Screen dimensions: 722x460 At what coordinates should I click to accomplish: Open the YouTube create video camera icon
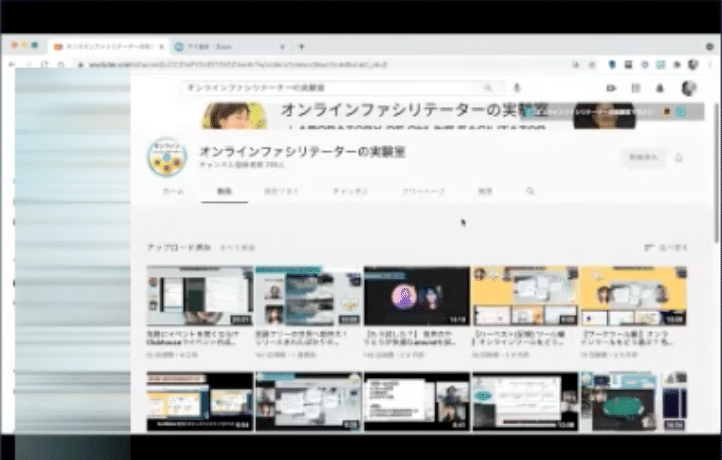(611, 88)
